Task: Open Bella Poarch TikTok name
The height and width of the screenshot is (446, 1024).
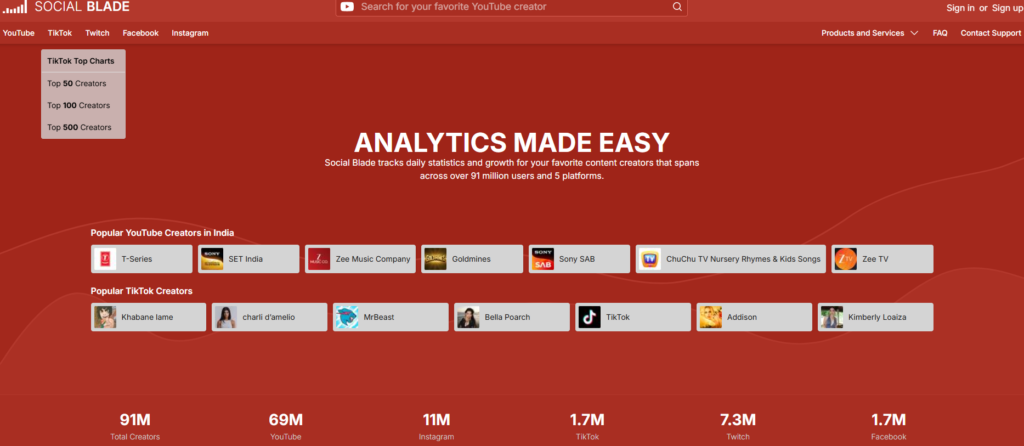Action: [507, 317]
